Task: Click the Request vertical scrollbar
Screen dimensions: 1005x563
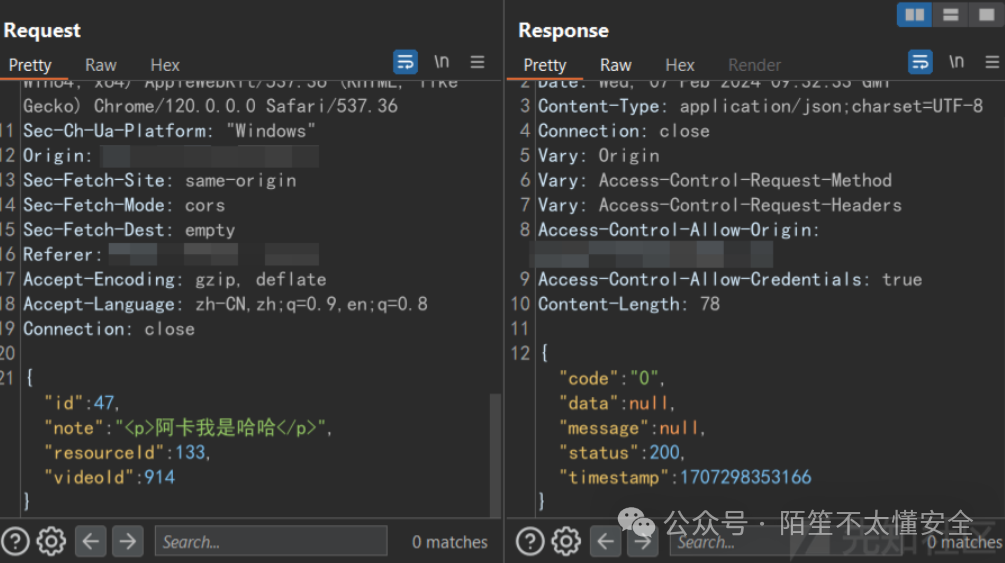Action: [495, 454]
